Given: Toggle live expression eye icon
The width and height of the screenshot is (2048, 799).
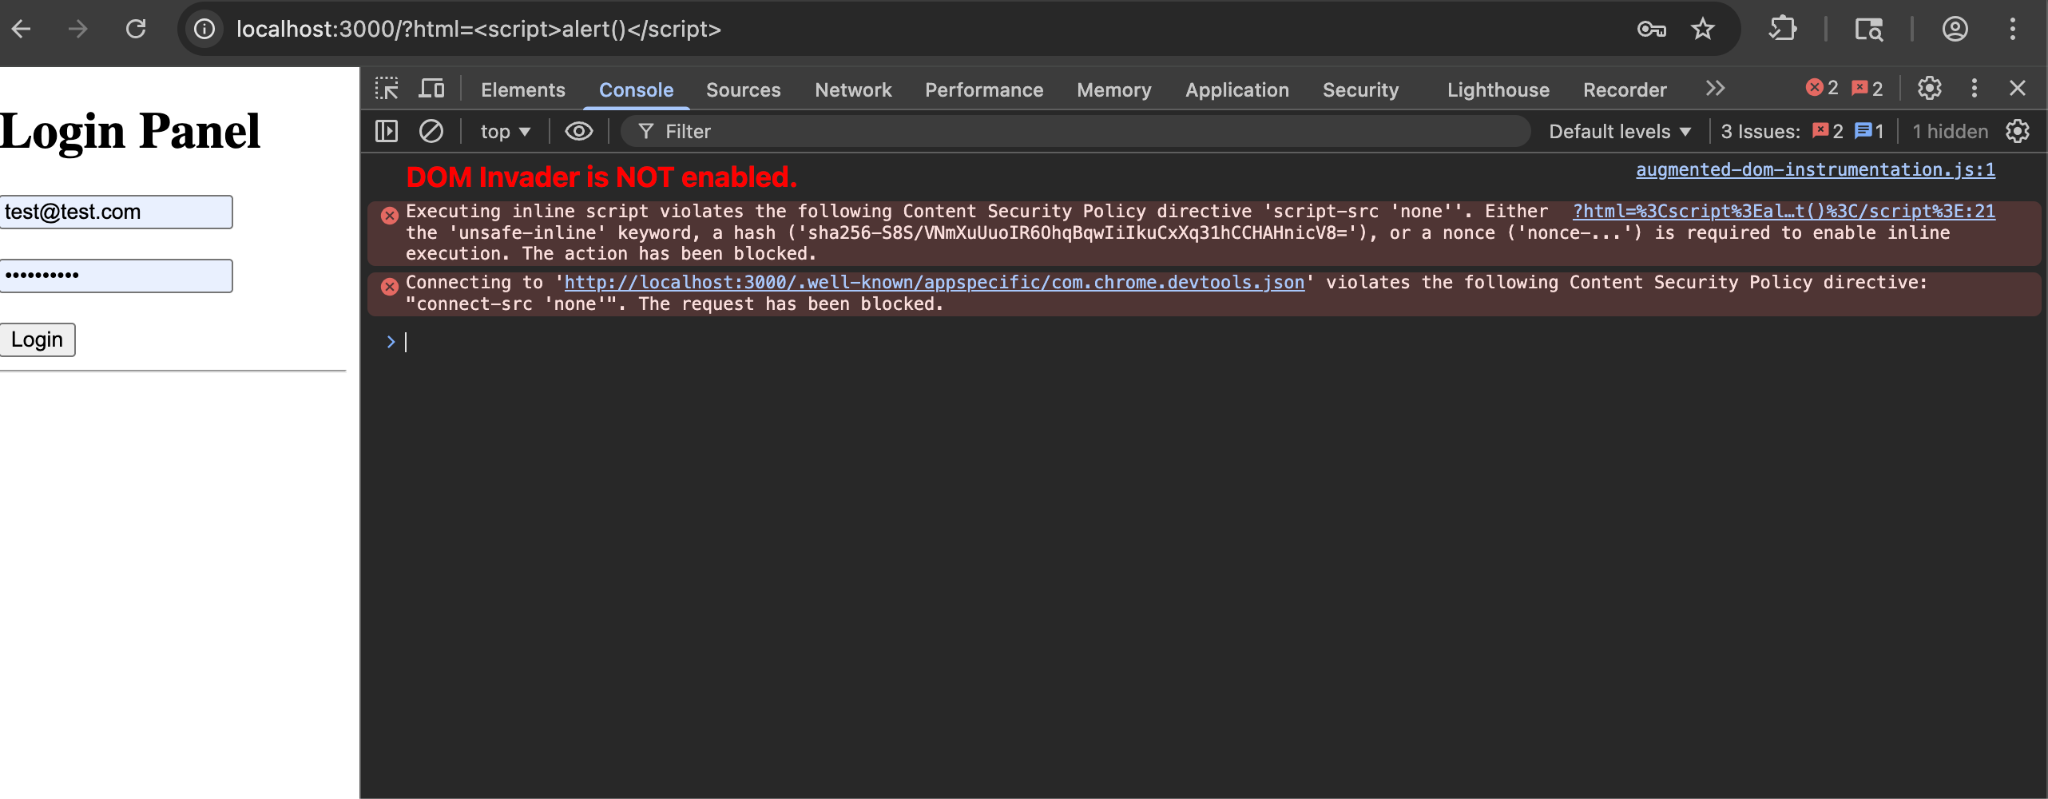Looking at the screenshot, I should coord(579,131).
